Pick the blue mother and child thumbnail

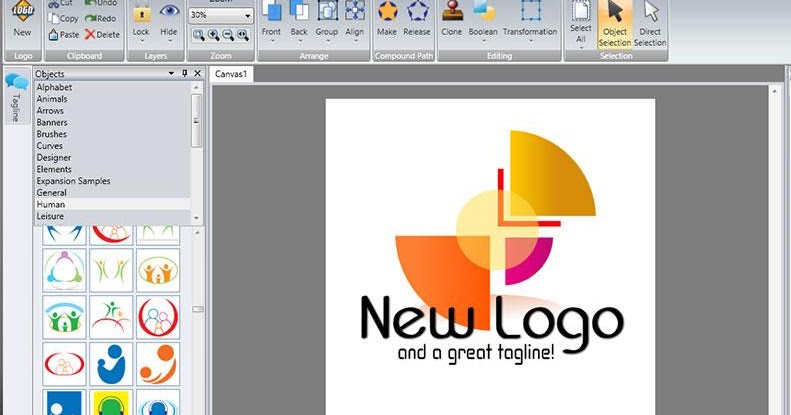pyautogui.click(x=111, y=364)
